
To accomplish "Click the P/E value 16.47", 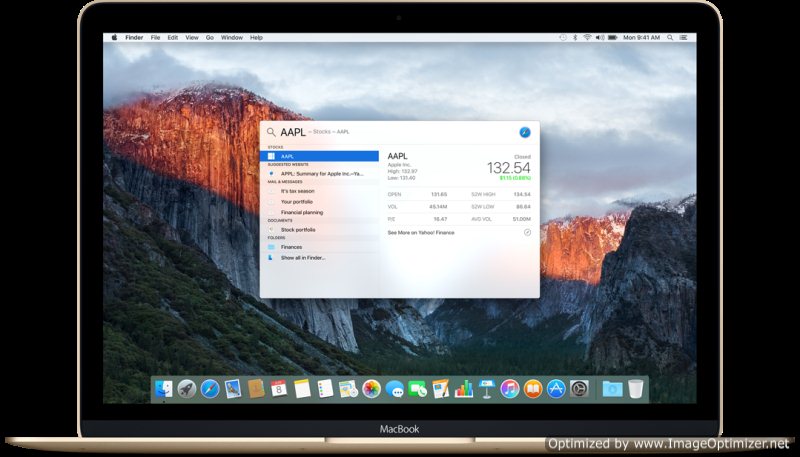I will coord(440,219).
